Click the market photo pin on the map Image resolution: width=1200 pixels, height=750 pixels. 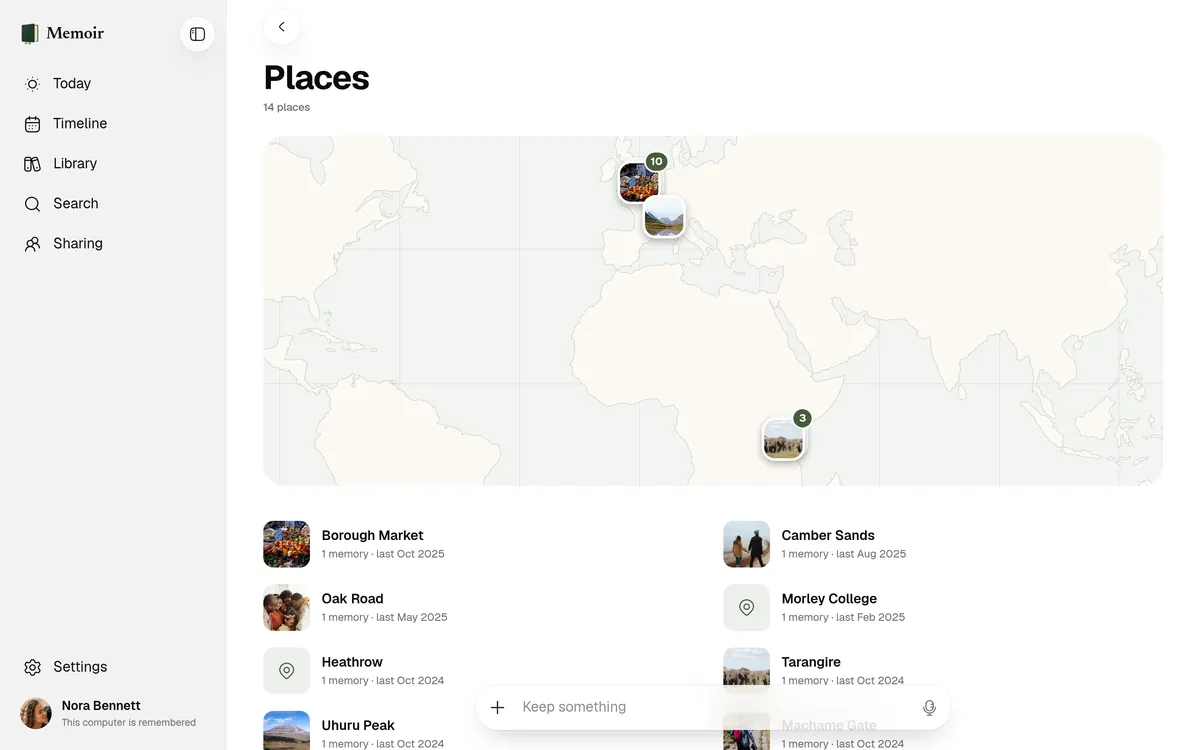point(638,183)
